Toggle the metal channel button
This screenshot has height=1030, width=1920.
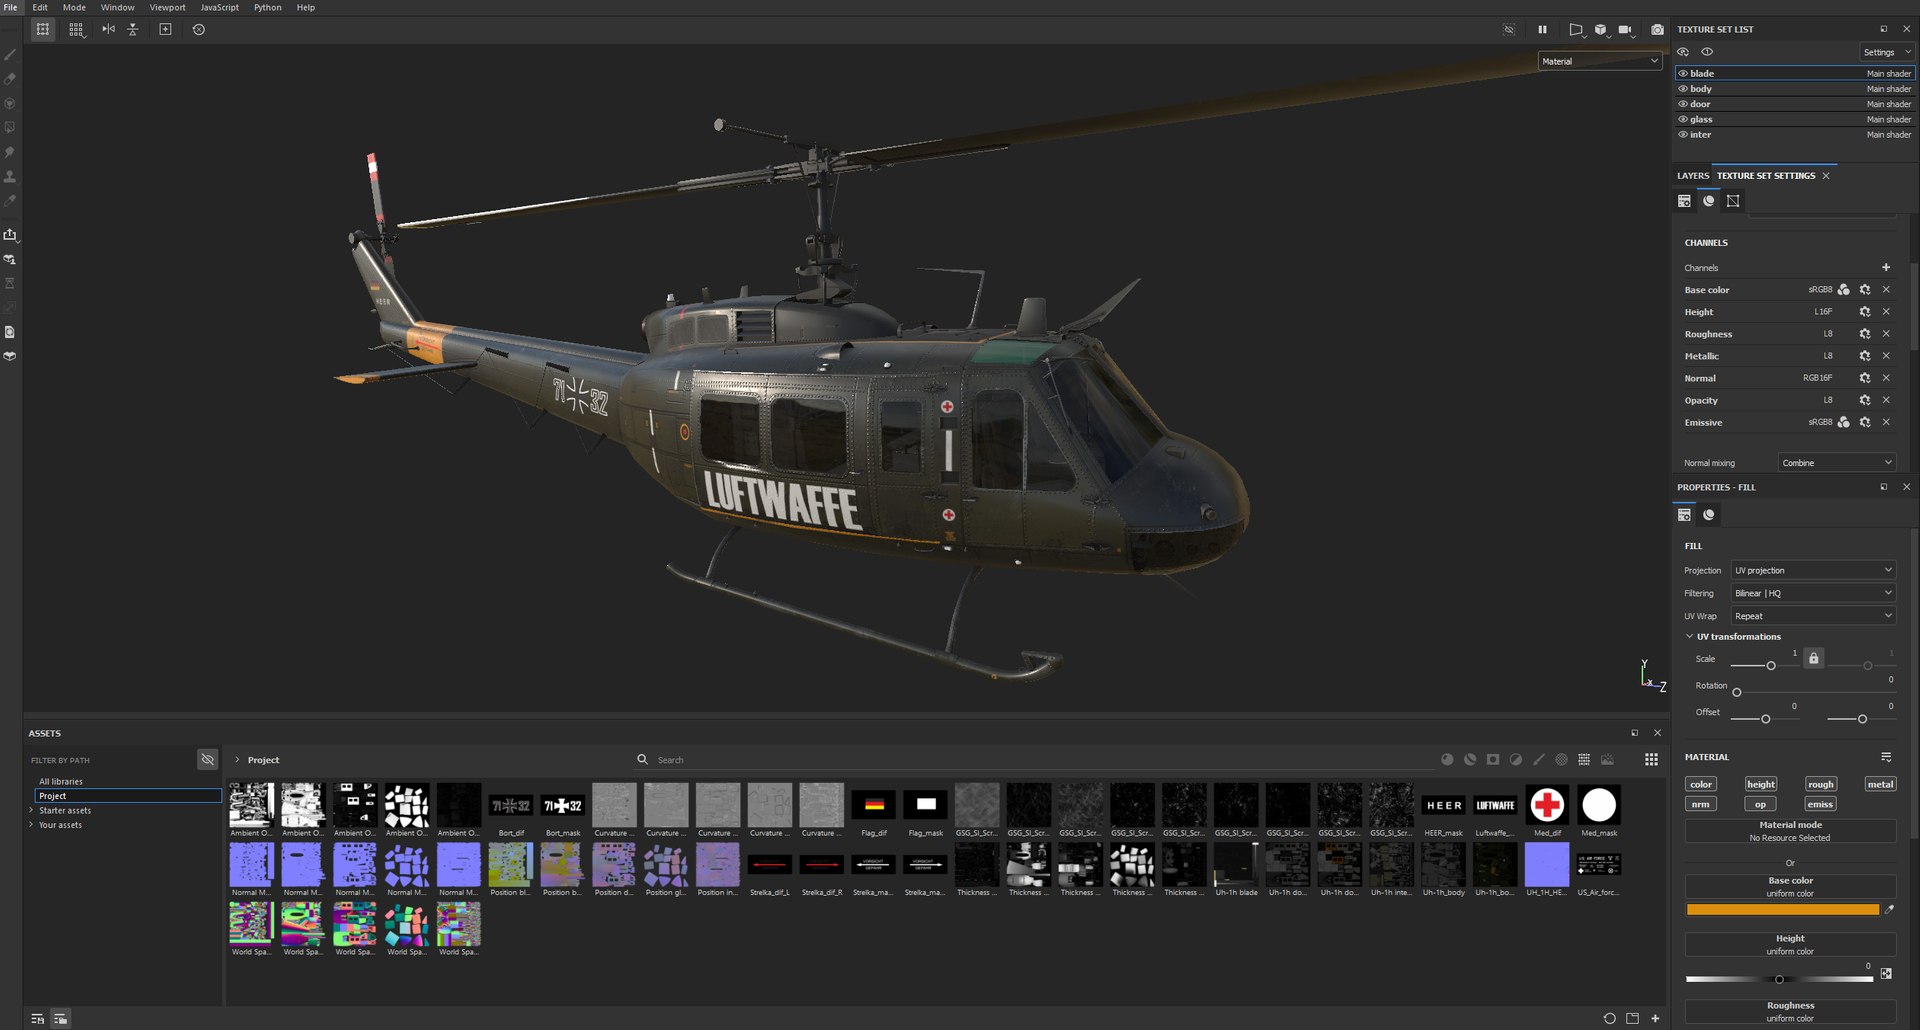1880,784
